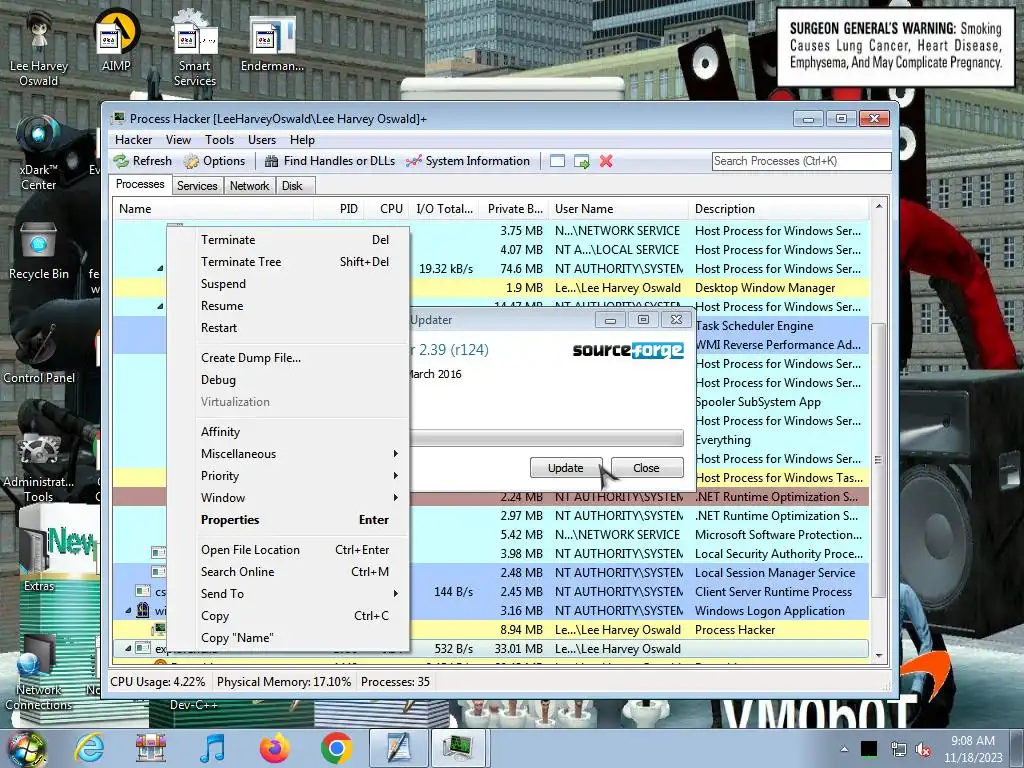The height and width of the screenshot is (768, 1024).
Task: Choose Create Dump File from the context menu
Action: tap(289, 358)
